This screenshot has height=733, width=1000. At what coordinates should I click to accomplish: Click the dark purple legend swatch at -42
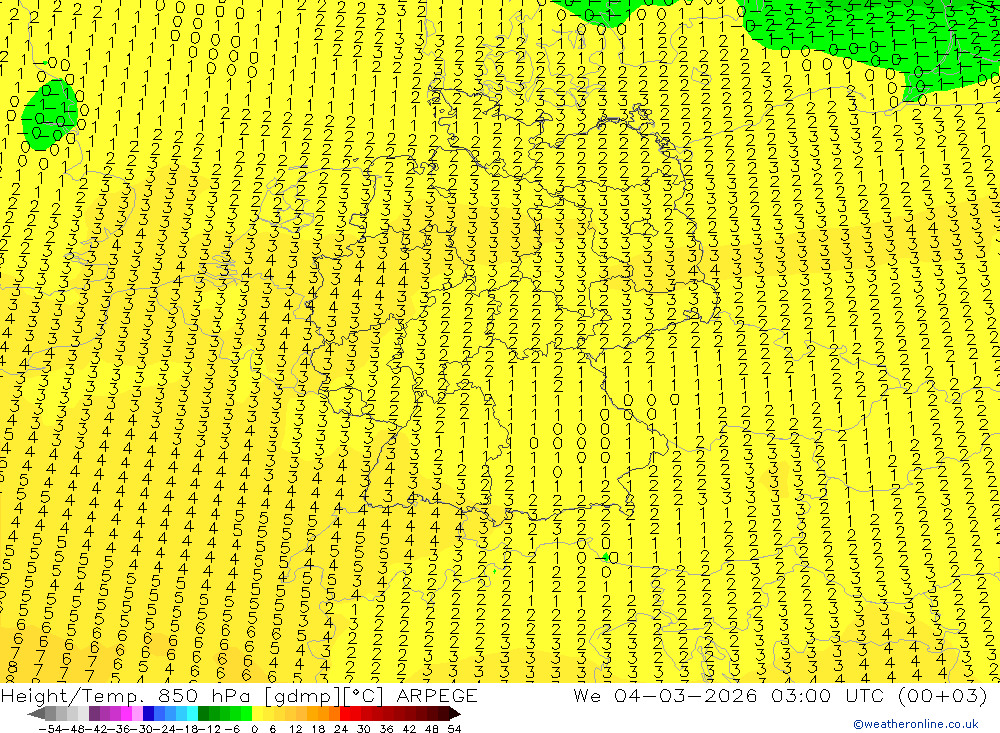click(x=94, y=713)
